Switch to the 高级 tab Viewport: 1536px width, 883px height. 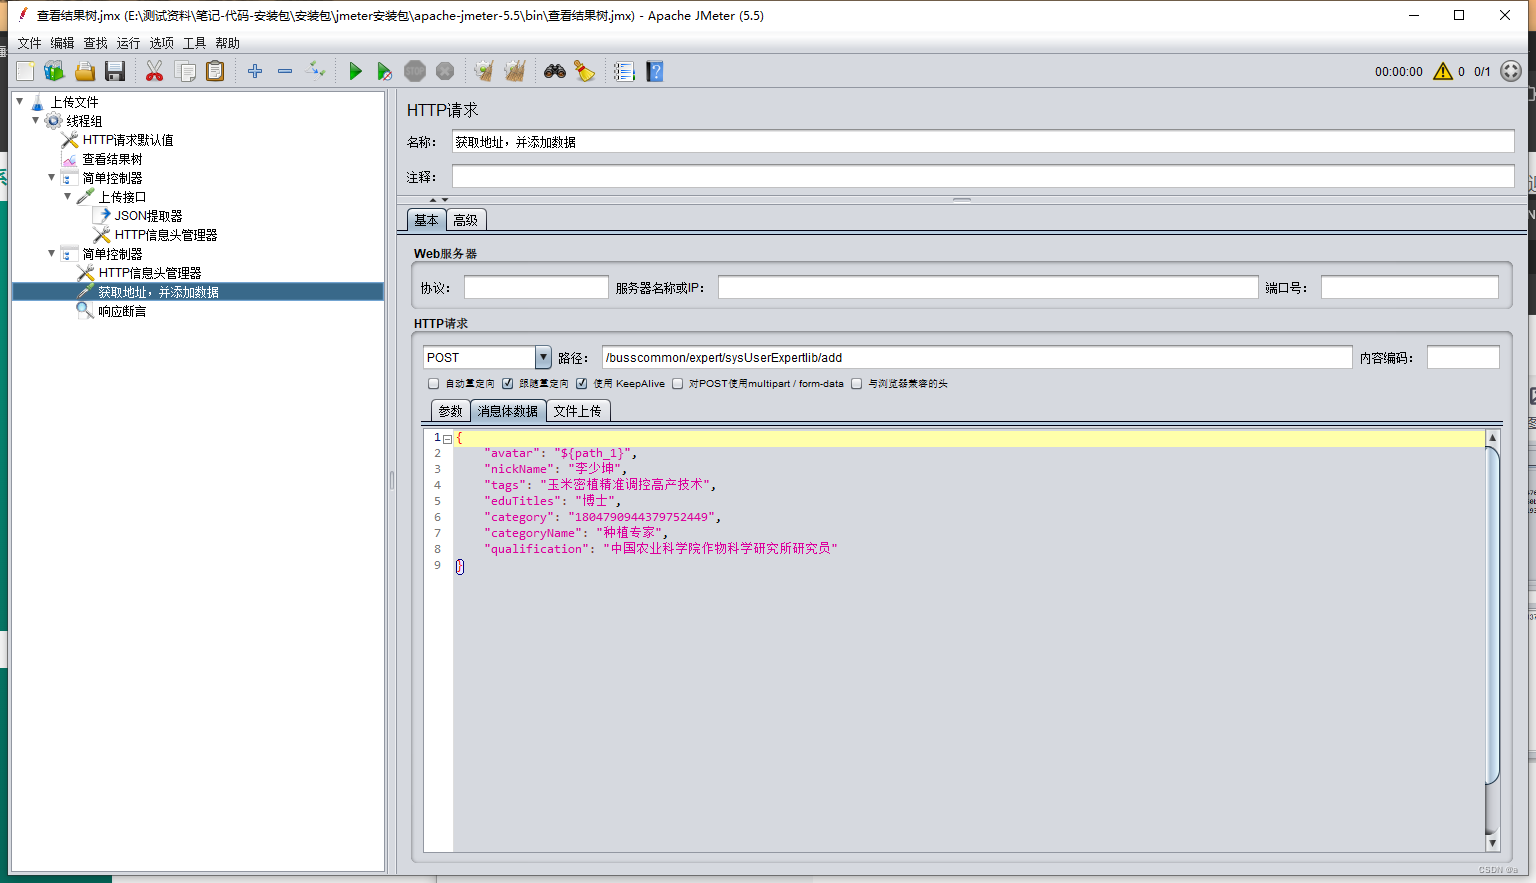pyautogui.click(x=465, y=219)
